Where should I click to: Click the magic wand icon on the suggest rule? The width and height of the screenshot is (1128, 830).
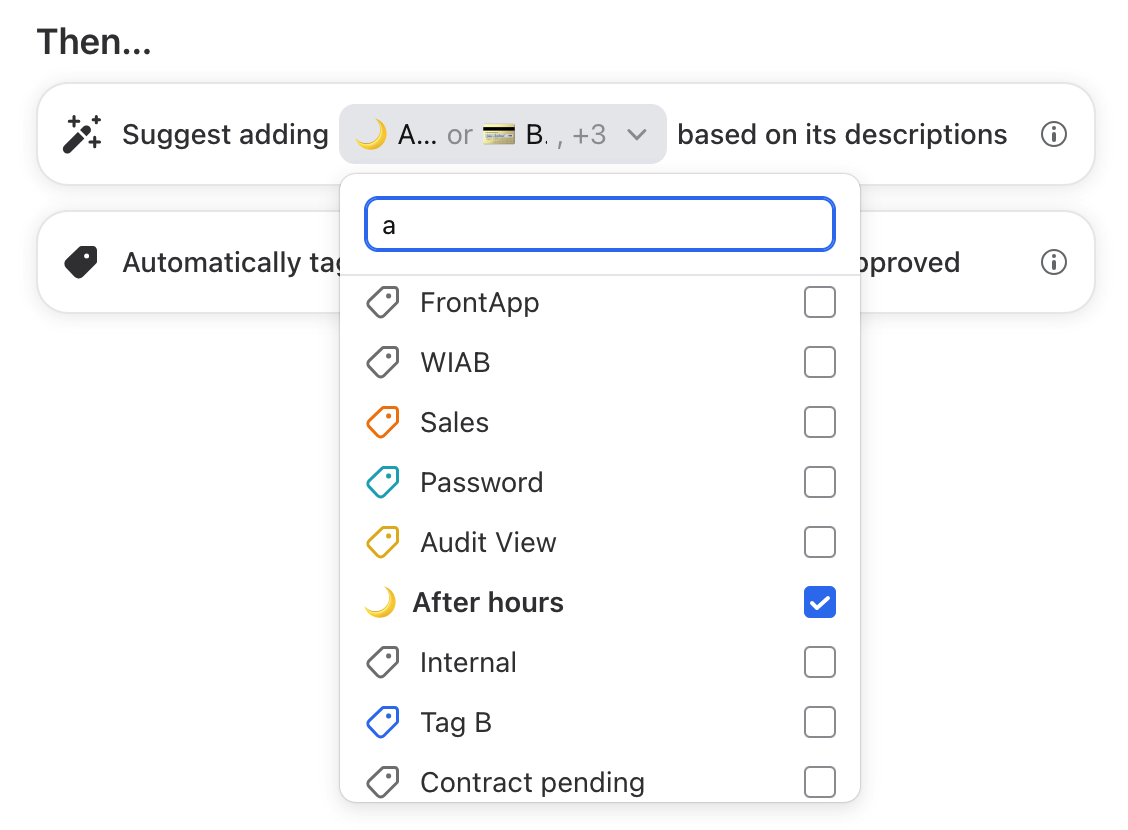82,134
